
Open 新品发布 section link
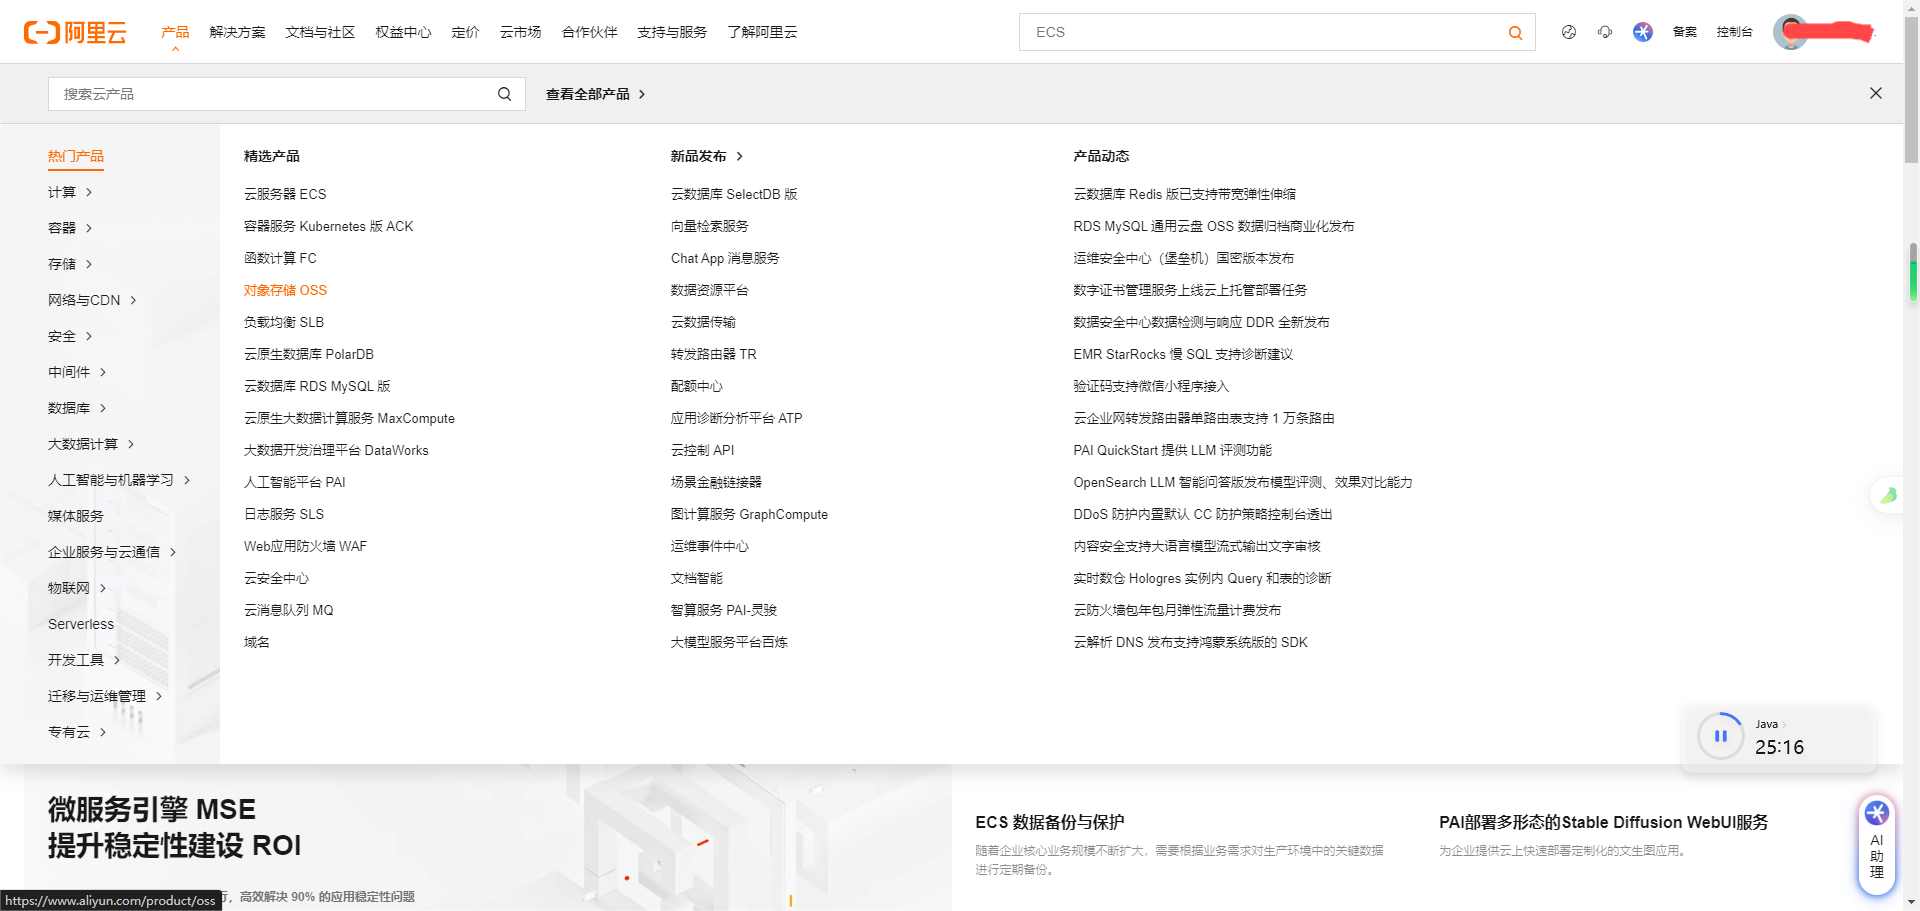coord(707,156)
